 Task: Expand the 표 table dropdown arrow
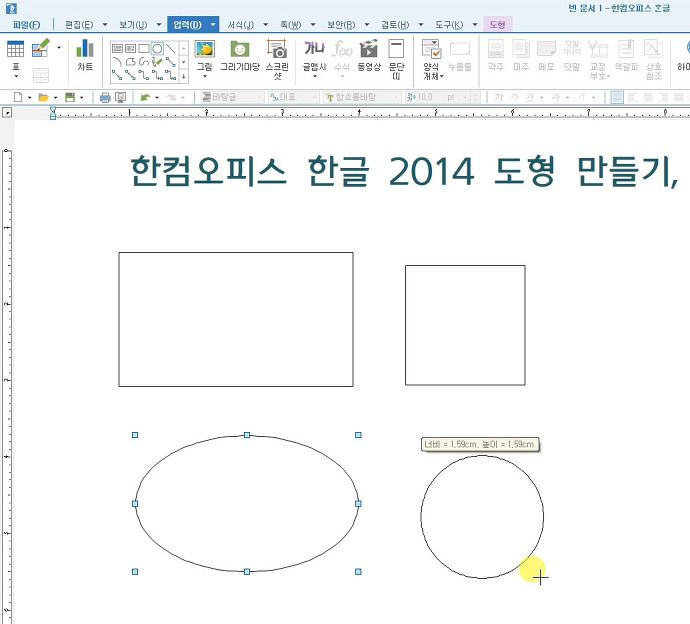pyautogui.click(x=16, y=77)
